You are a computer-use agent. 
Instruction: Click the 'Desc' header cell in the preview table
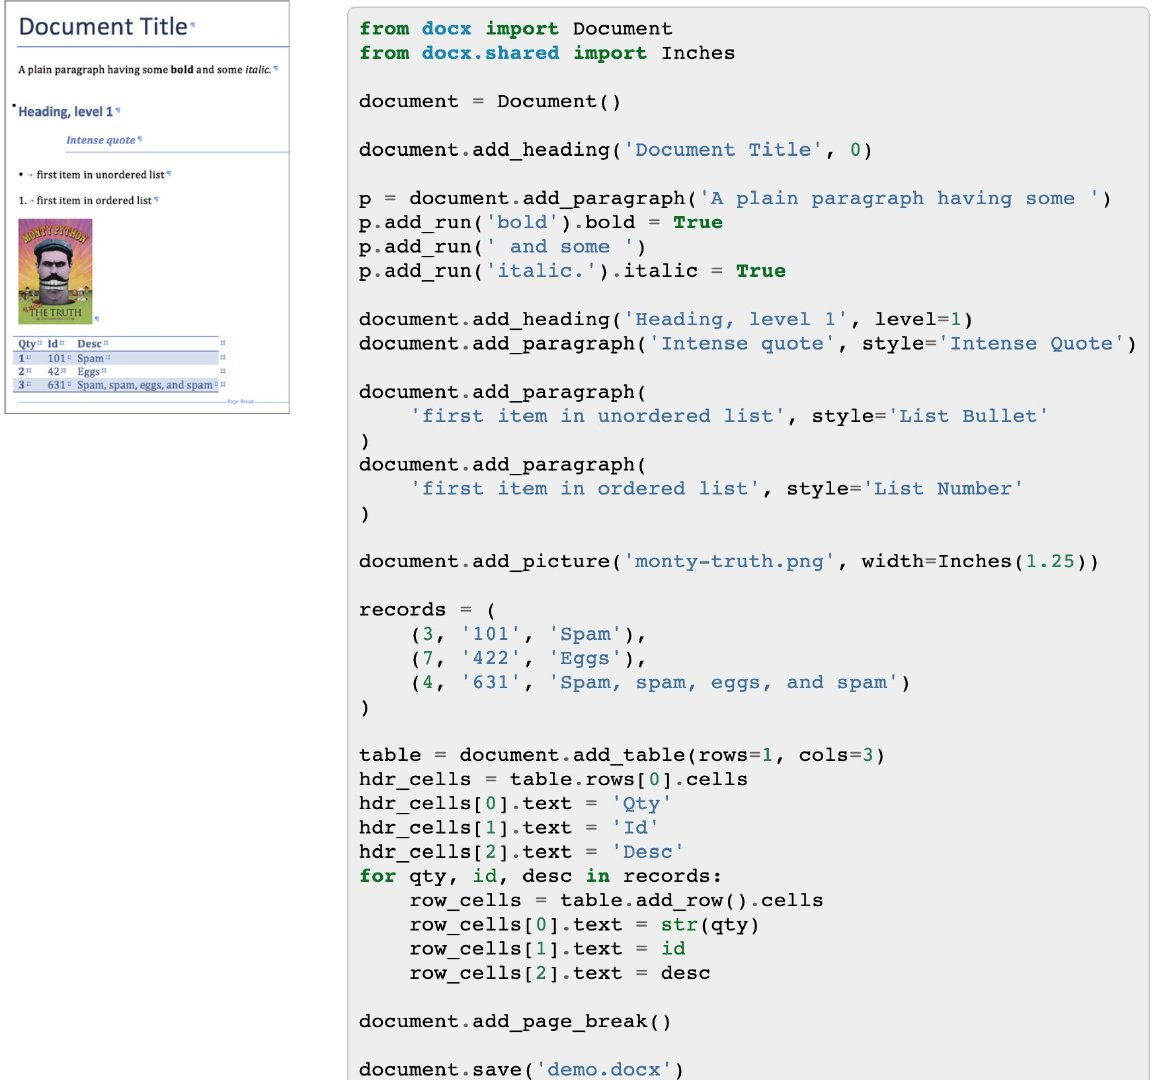click(x=90, y=344)
